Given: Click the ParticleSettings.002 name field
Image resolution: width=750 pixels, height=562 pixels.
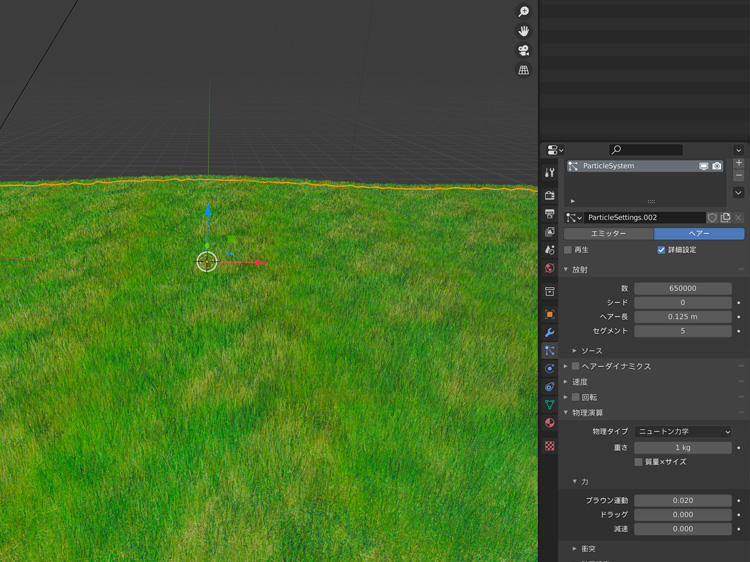Looking at the screenshot, I should pyautogui.click(x=643, y=217).
